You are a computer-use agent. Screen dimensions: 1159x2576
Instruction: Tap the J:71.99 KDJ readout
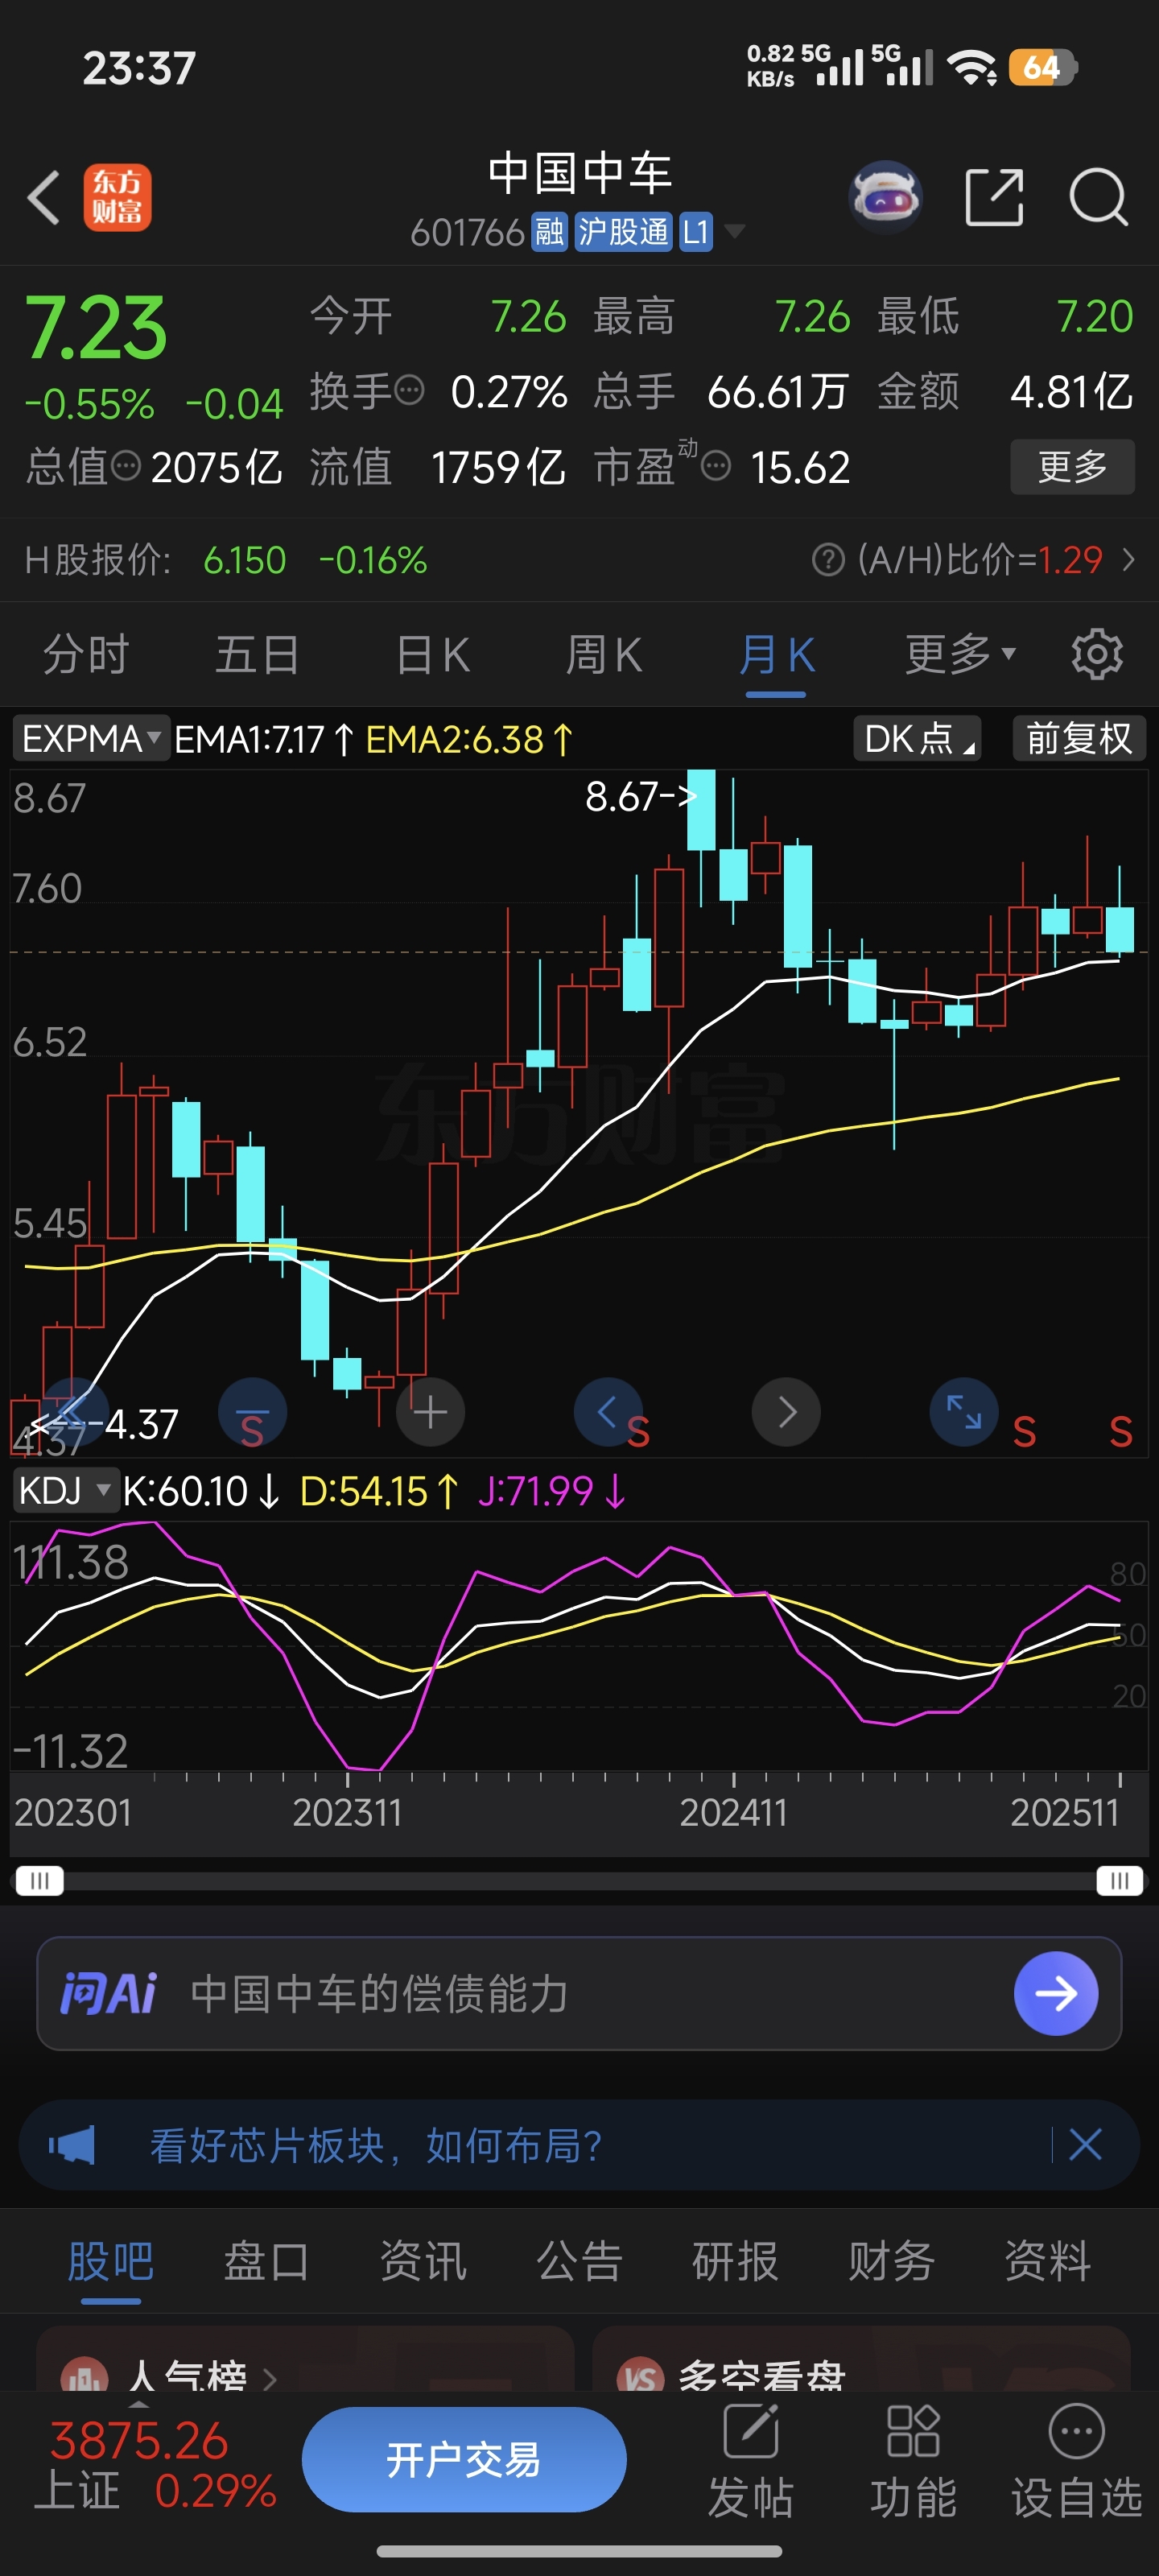(551, 1491)
